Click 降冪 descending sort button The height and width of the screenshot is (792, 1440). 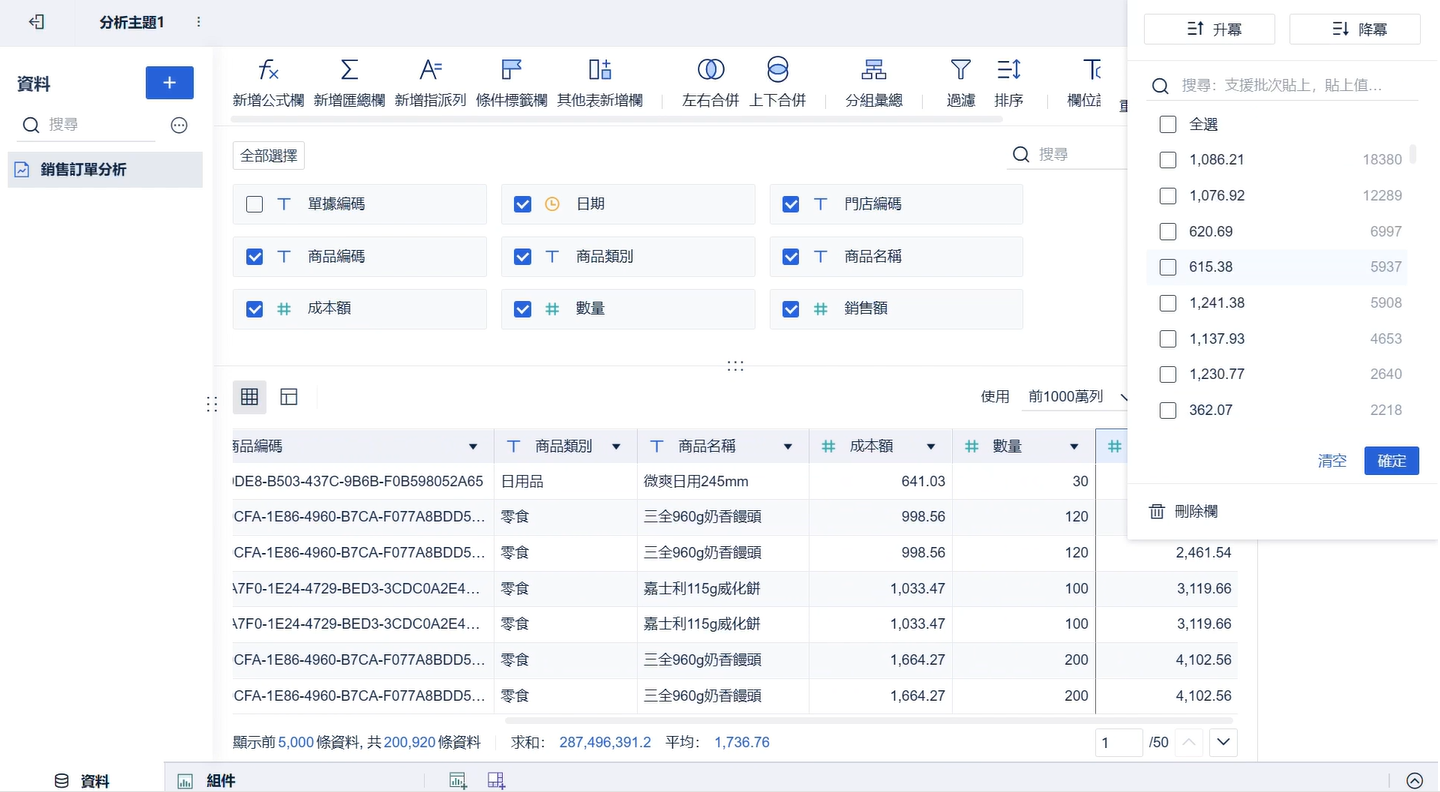(1355, 29)
